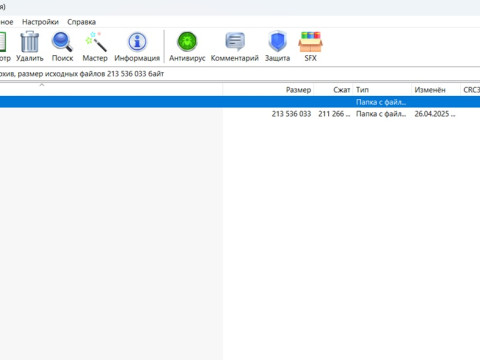Open the Справка menu
This screenshot has height=360, width=480.
(x=81, y=22)
